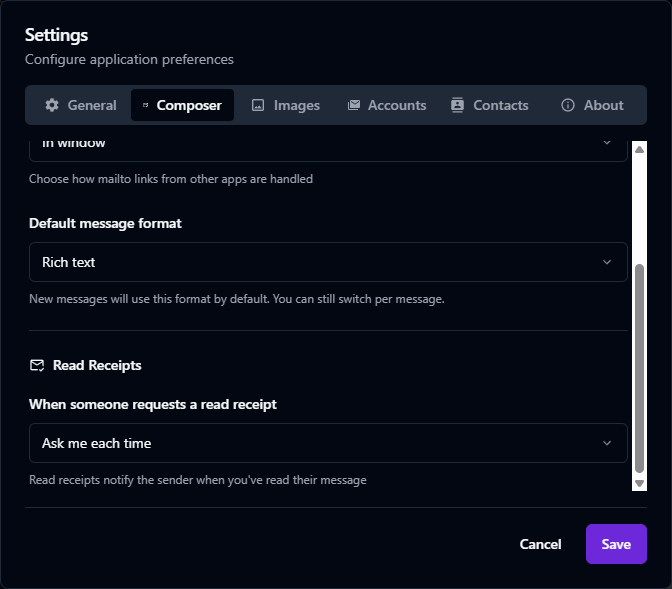The image size is (672, 589).
Task: Click the When someone requests a read receipt label
Action: [153, 404]
